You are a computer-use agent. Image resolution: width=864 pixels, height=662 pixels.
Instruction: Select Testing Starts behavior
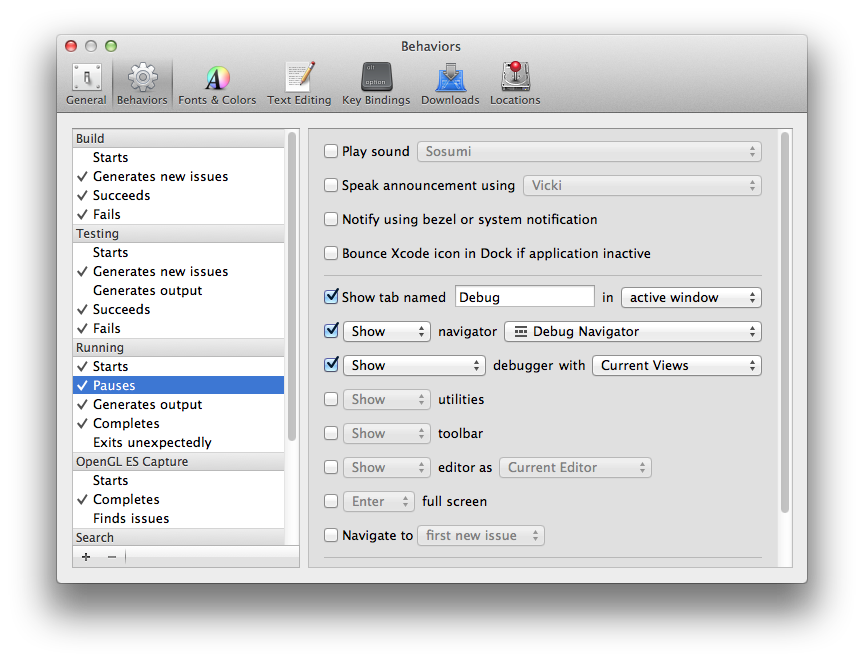[179, 252]
